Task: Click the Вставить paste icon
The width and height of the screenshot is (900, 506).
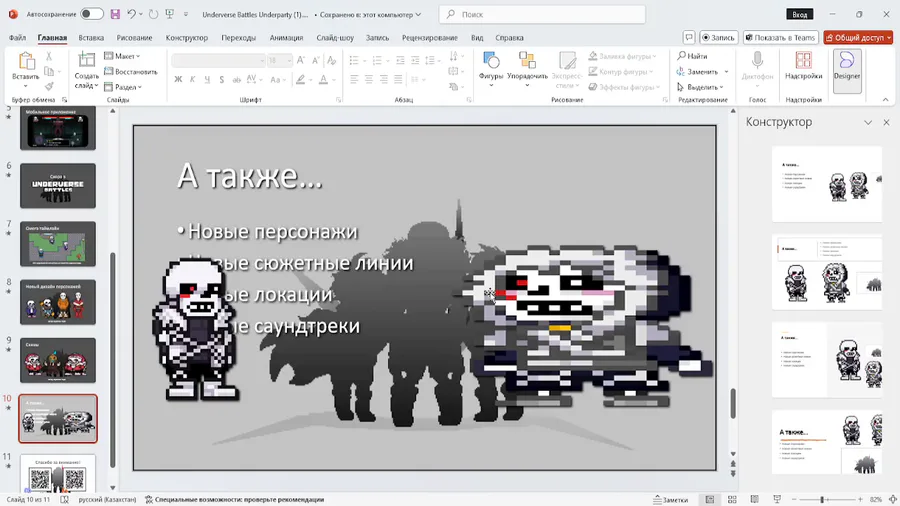Action: click(26, 61)
